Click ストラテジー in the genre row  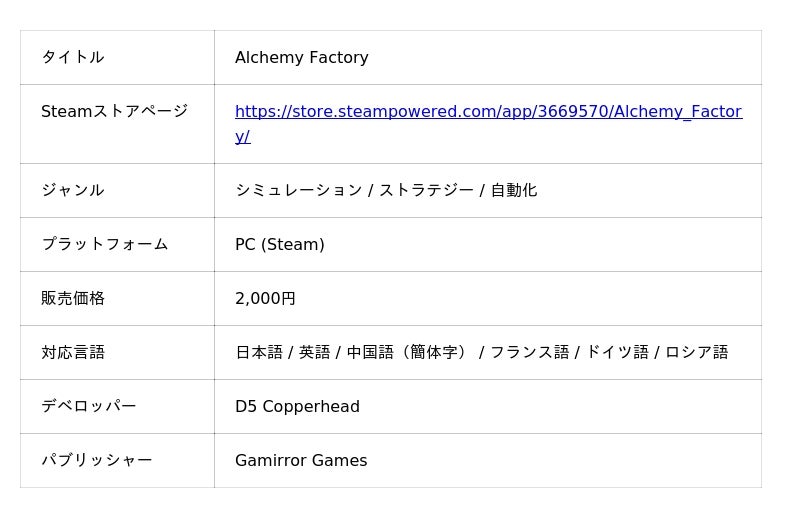click(426, 190)
